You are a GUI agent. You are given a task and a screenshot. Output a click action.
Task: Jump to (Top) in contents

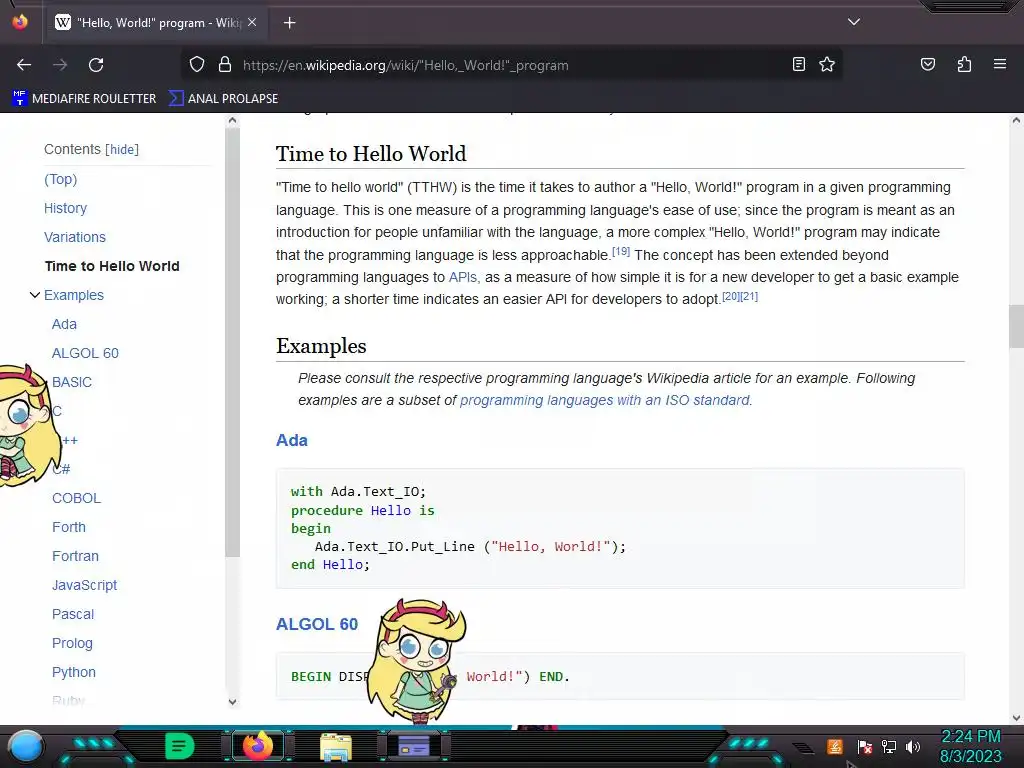60,179
